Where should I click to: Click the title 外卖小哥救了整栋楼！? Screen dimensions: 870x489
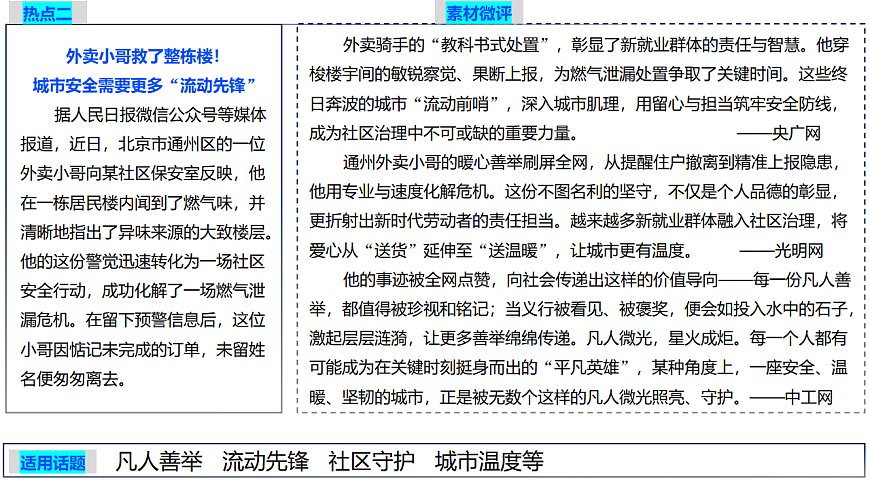tap(143, 56)
